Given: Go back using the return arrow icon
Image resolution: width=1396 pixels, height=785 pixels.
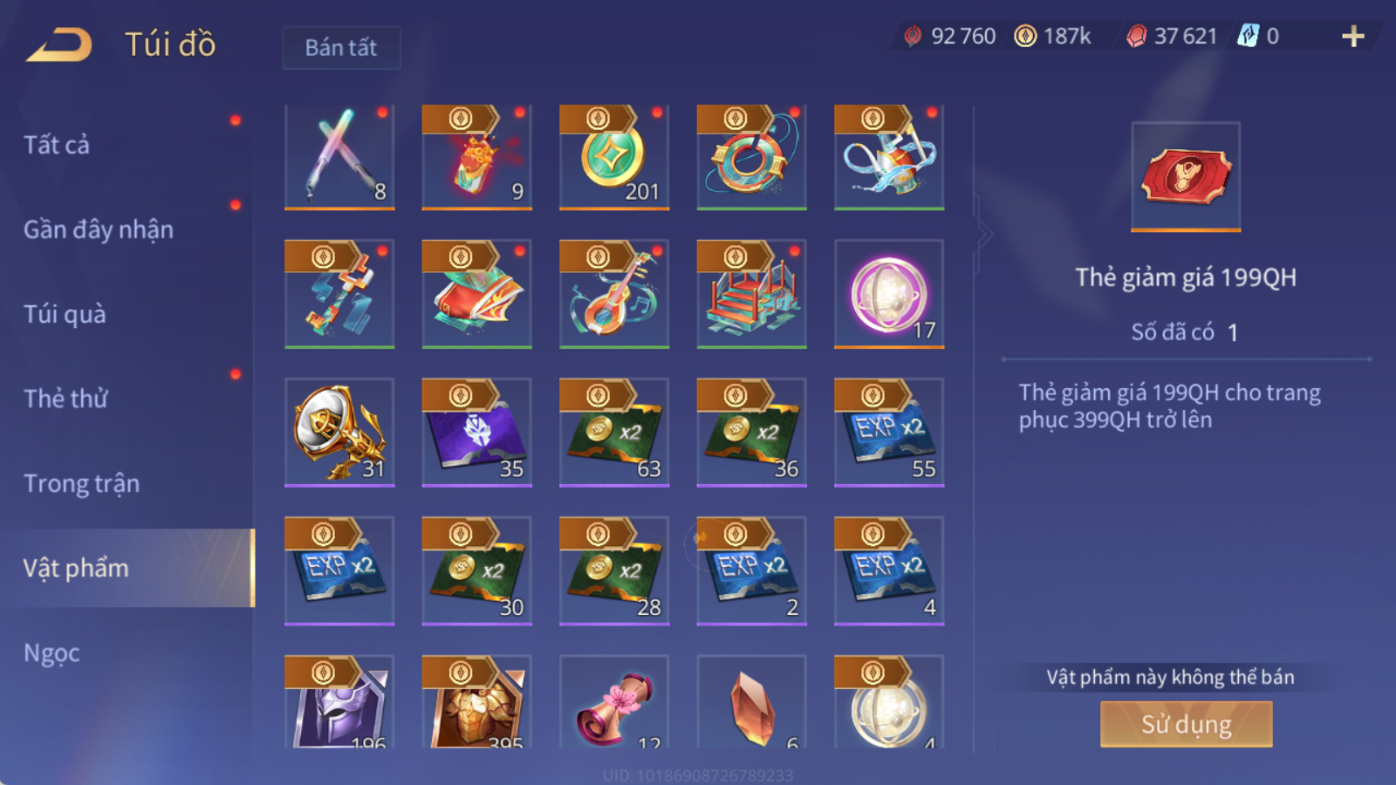Looking at the screenshot, I should click(x=59, y=45).
